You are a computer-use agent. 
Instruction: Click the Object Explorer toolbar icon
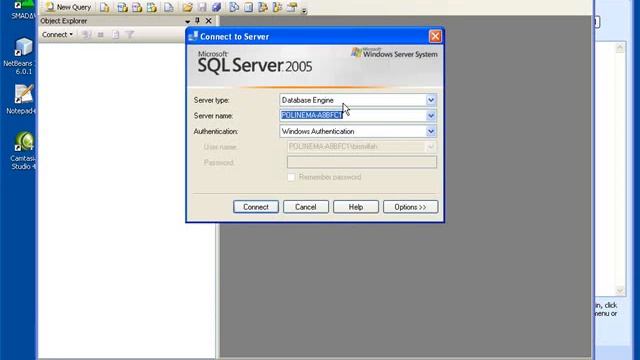pyautogui.click(x=262, y=7)
